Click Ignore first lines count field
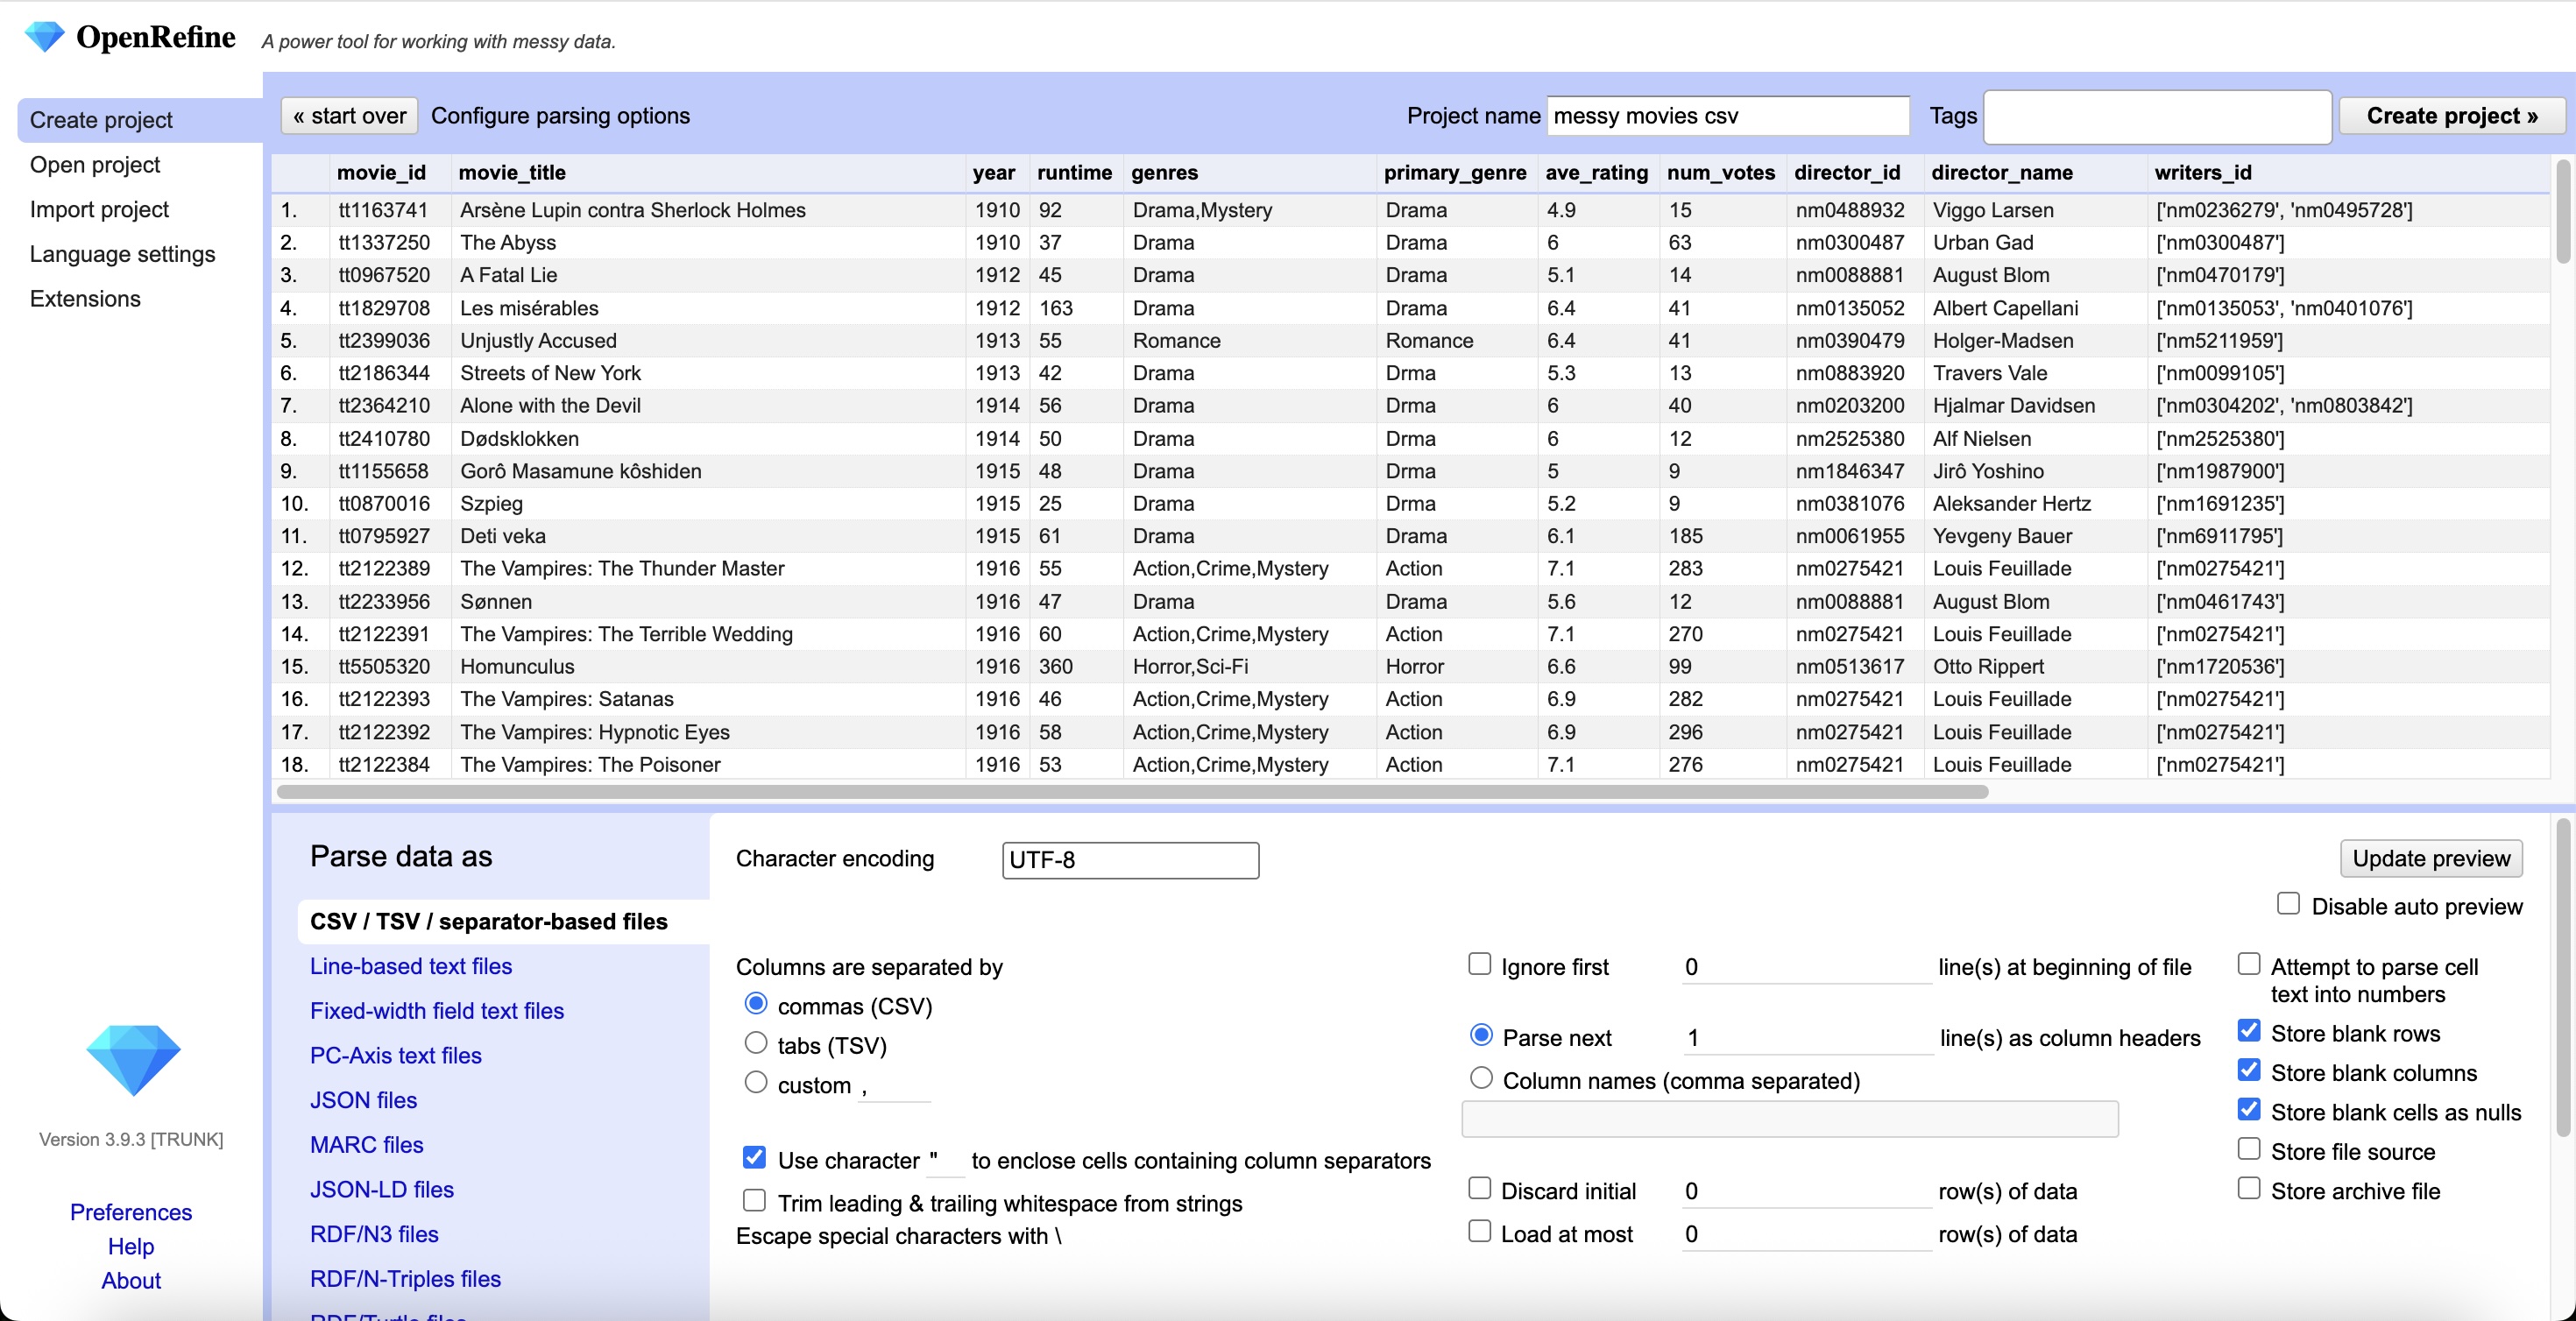The image size is (2576, 1321). [1807, 967]
